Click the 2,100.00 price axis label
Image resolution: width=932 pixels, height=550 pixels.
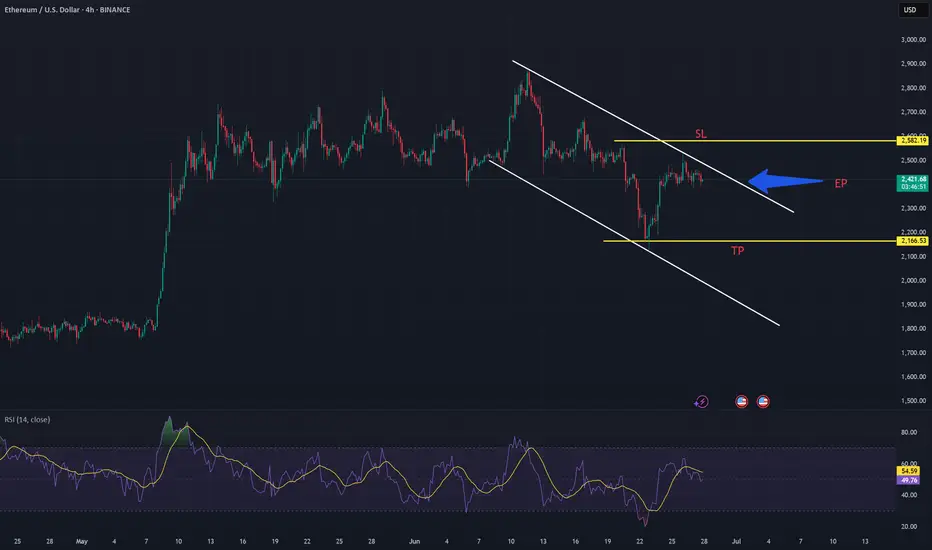coord(914,256)
